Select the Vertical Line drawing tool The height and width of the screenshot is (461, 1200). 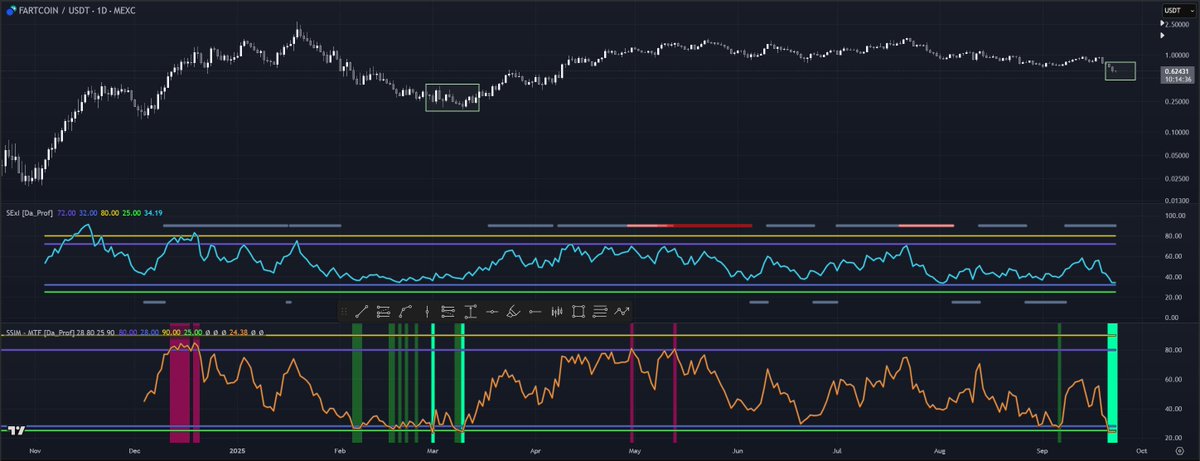(427, 311)
